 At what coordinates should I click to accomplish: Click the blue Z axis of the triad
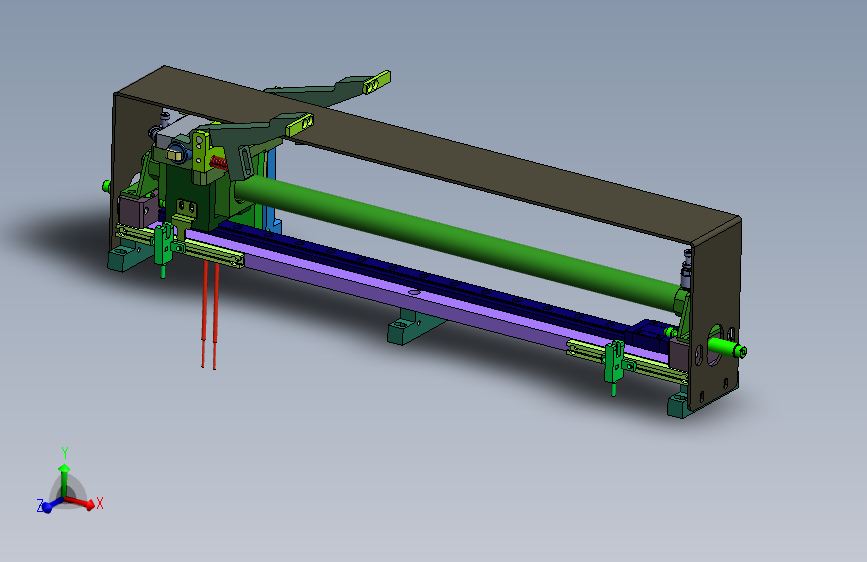click(53, 504)
